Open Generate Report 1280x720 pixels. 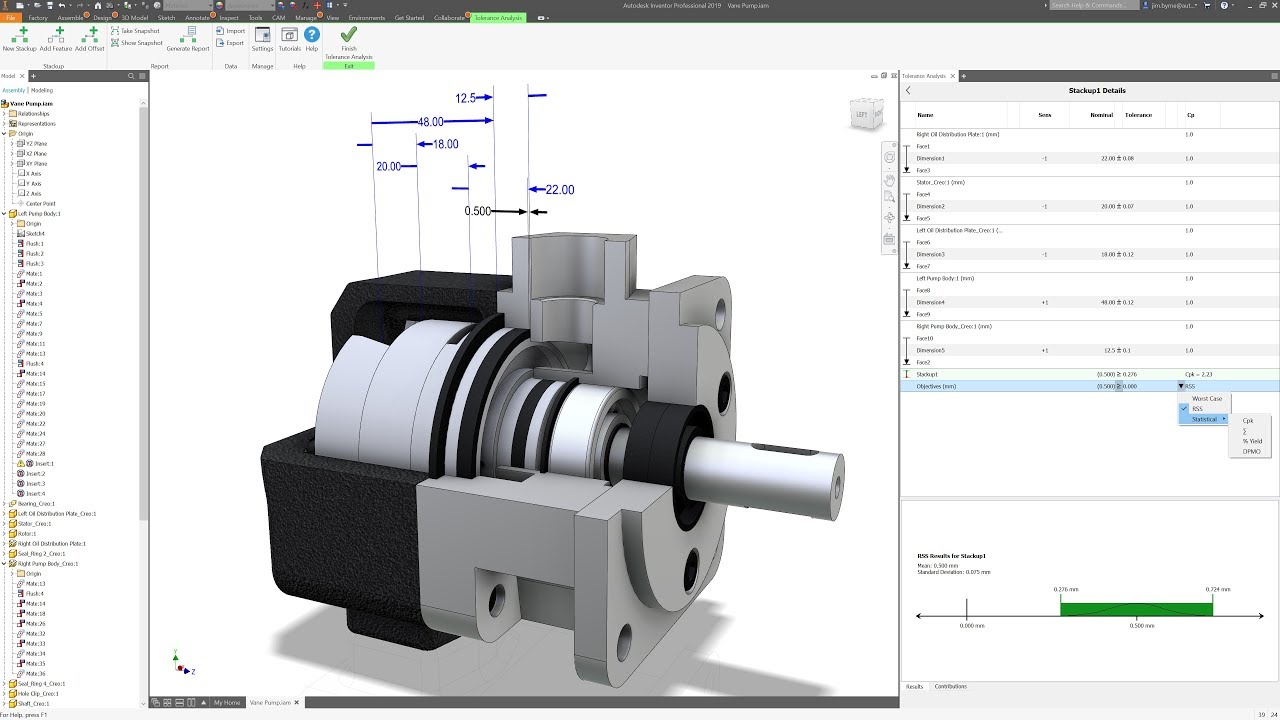pos(188,40)
